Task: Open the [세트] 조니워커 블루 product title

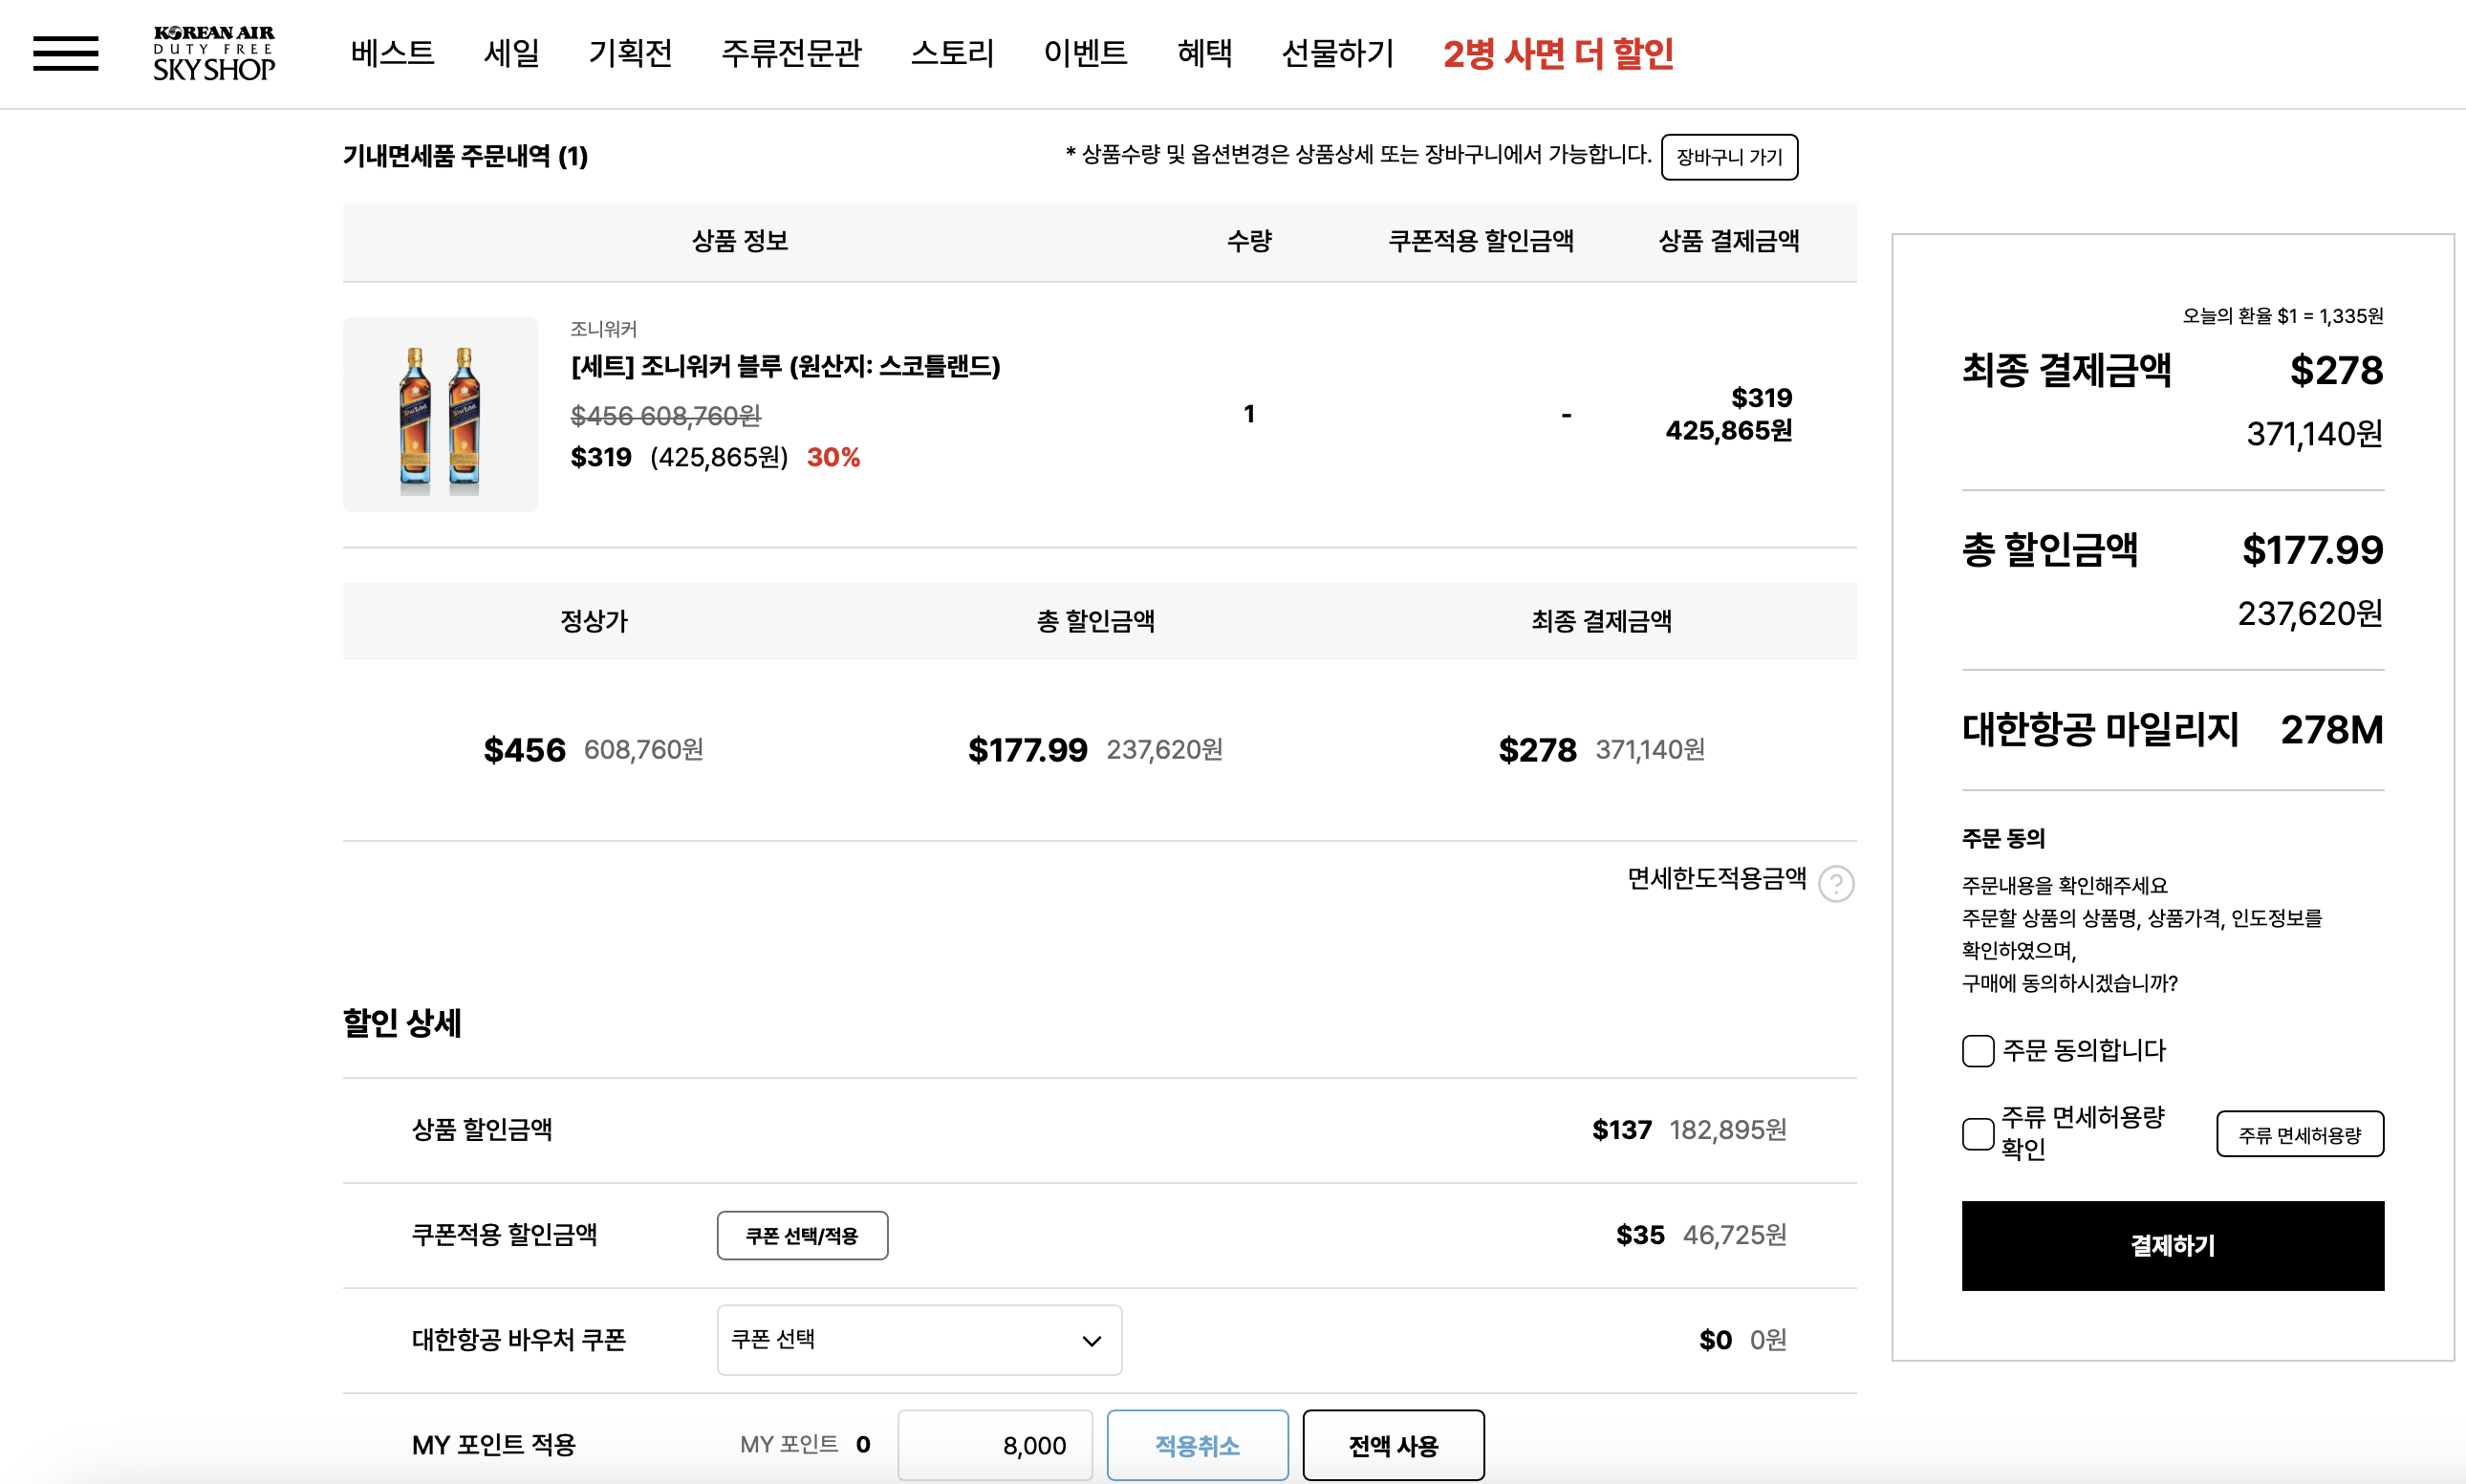Action: pyautogui.click(x=785, y=366)
